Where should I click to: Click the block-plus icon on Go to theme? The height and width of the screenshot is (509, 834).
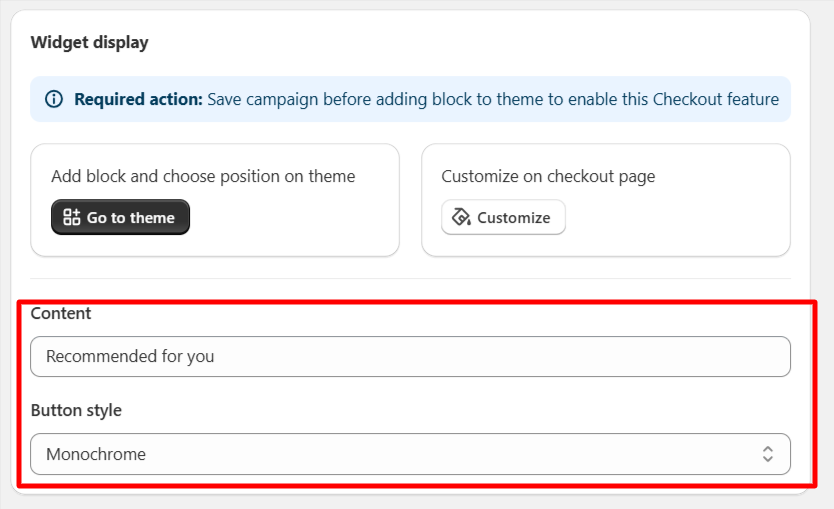[72, 217]
